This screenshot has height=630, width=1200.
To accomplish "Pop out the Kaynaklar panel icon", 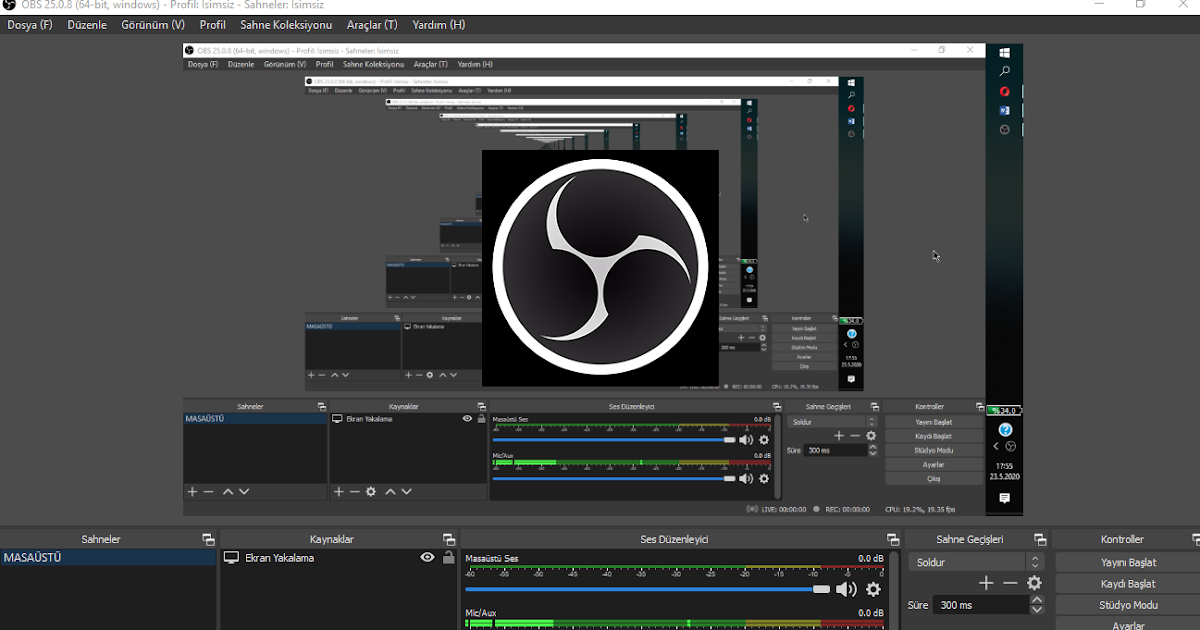I will tap(449, 539).
